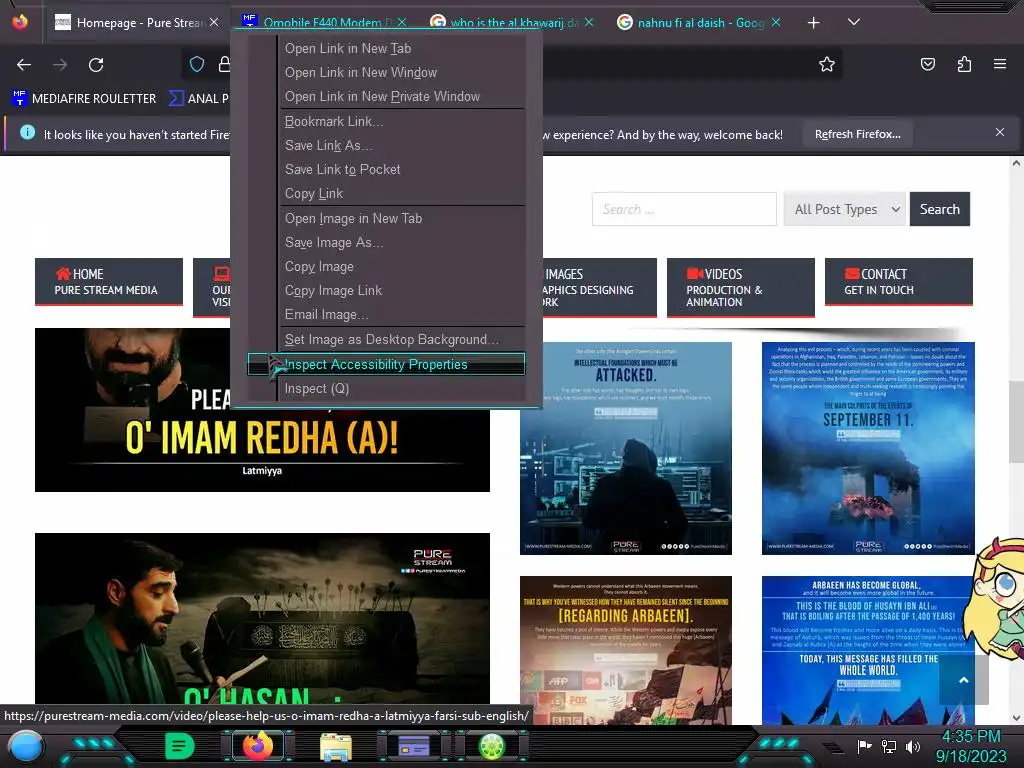Choose Inspect Accessibility Properties
The width and height of the screenshot is (1024, 768).
coord(386,364)
